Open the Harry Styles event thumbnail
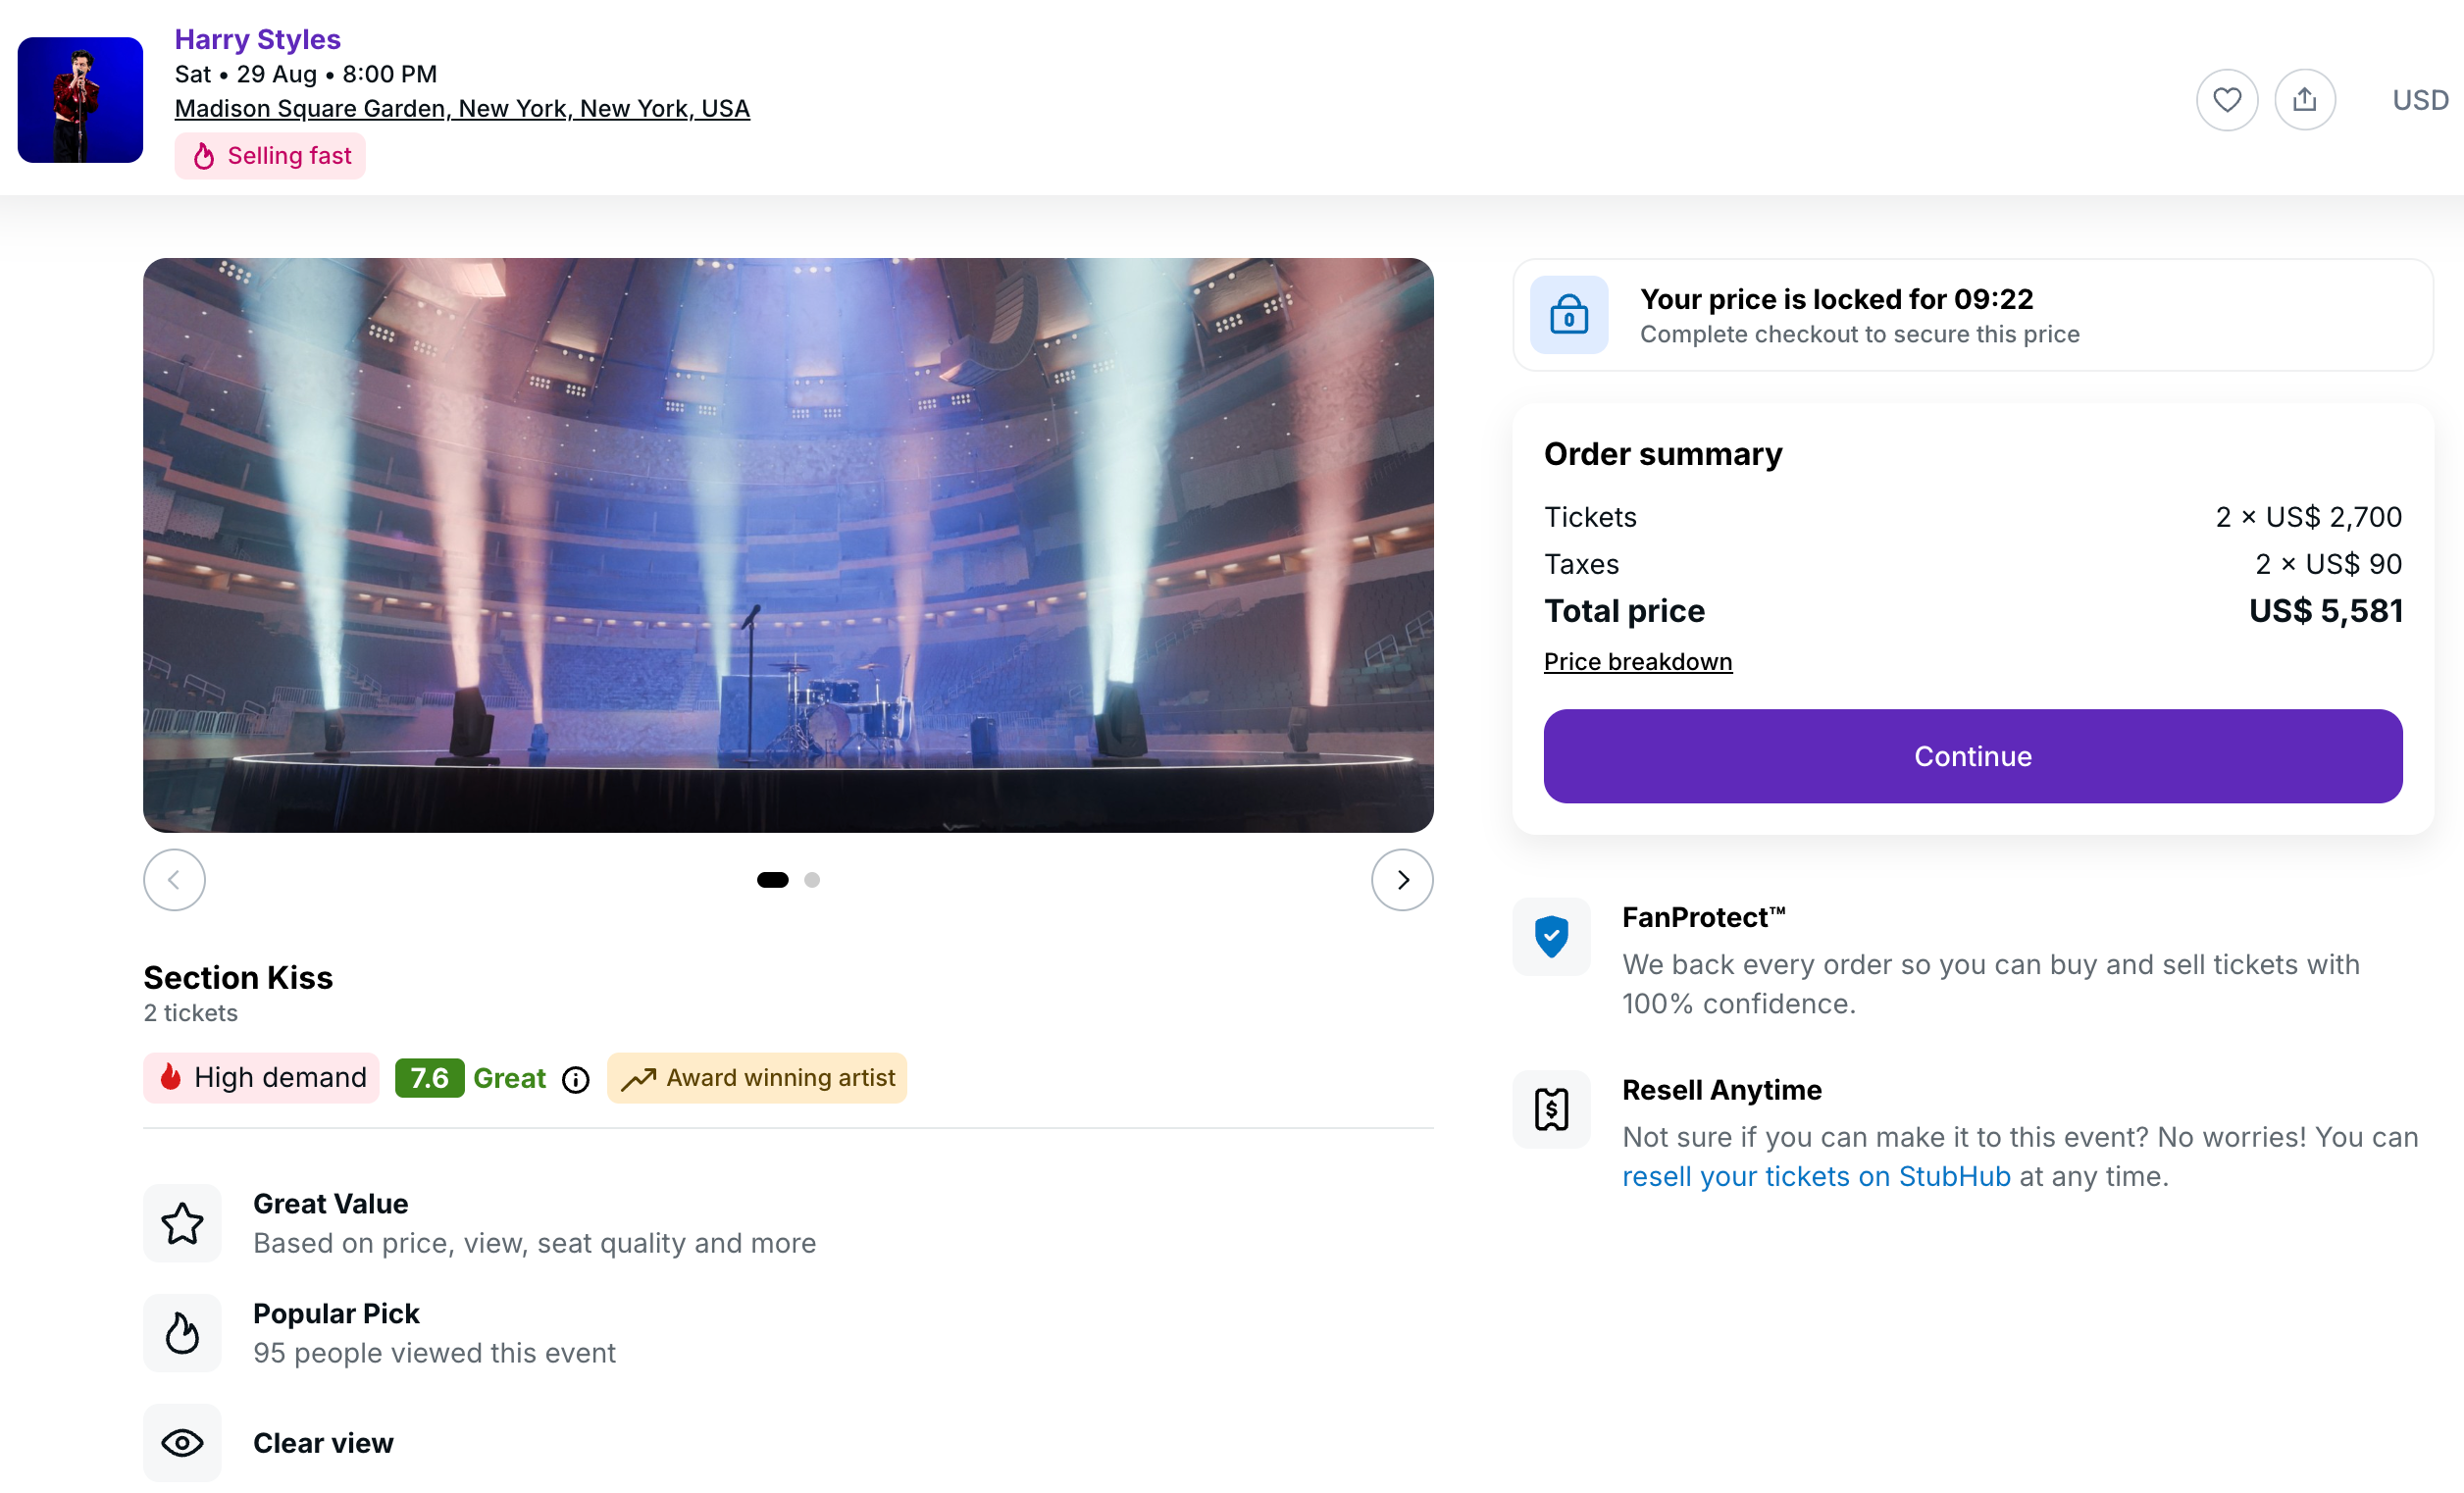2464x1493 pixels. pos(80,100)
